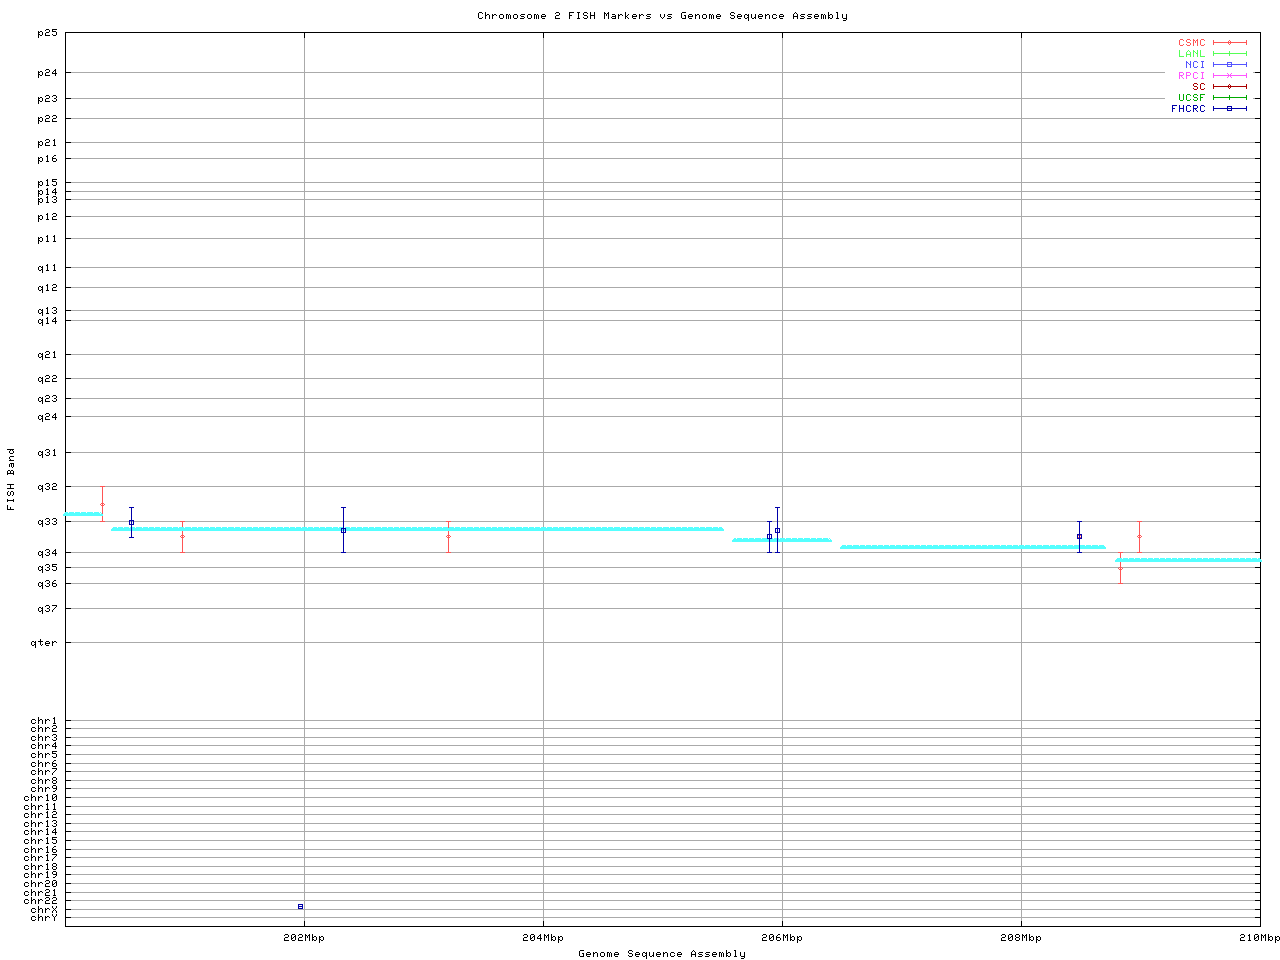The width and height of the screenshot is (1280, 960).
Task: Click the 204Mbp x-axis tick label
Action: [543, 938]
